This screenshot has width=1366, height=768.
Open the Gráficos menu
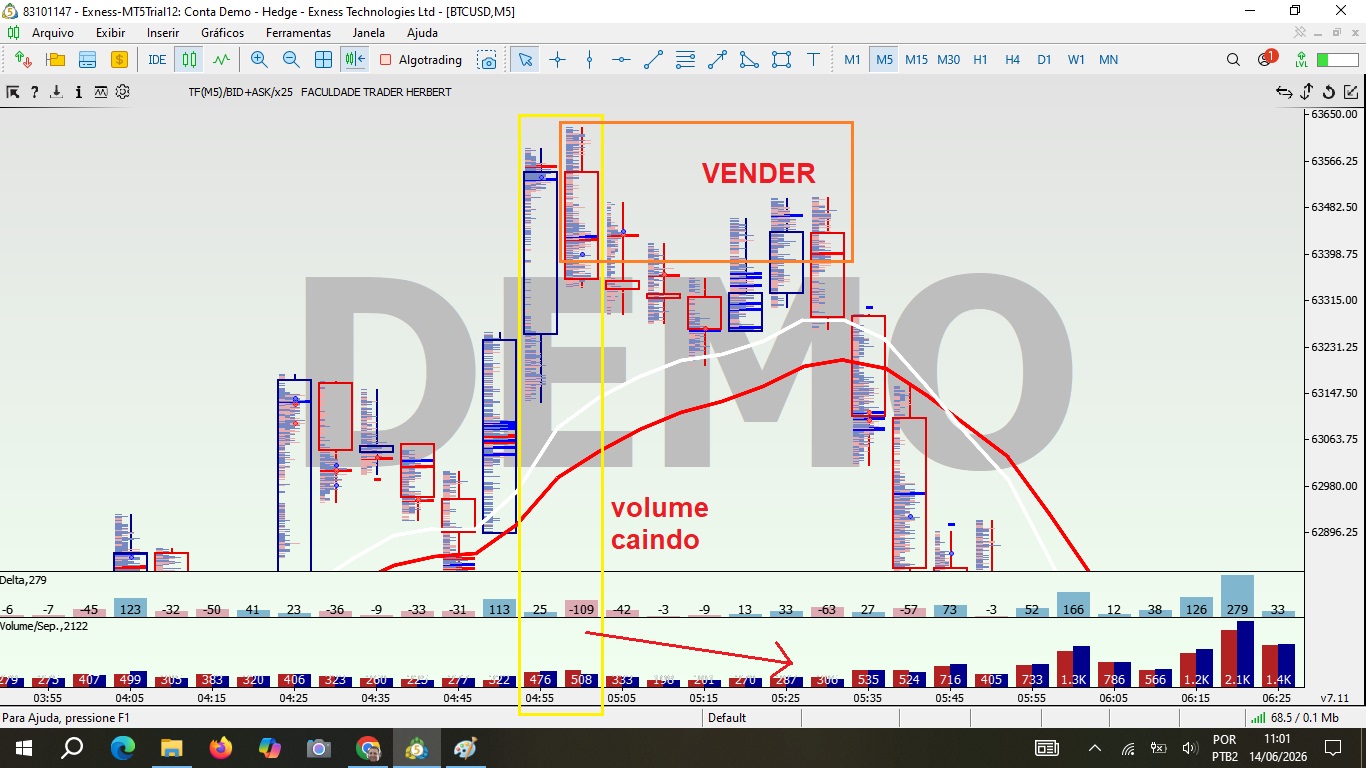[222, 33]
